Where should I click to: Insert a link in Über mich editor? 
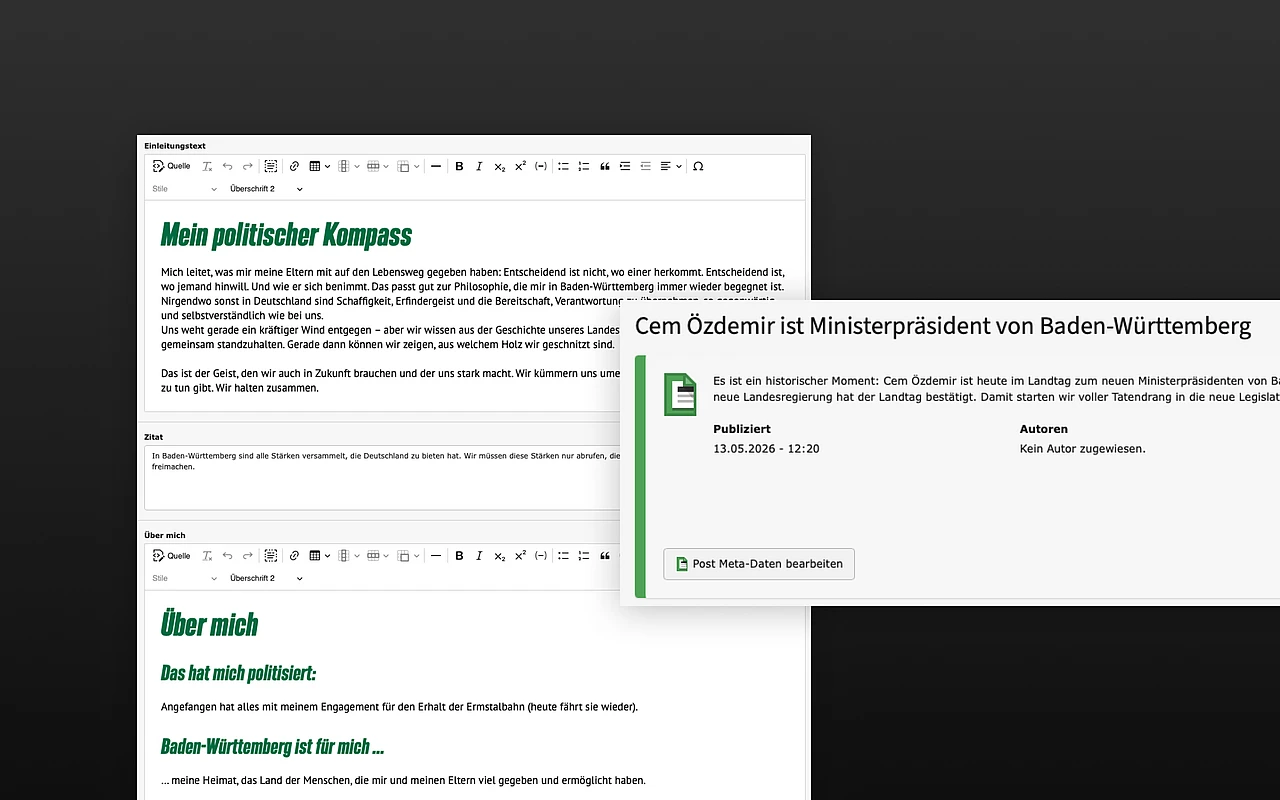click(x=294, y=555)
